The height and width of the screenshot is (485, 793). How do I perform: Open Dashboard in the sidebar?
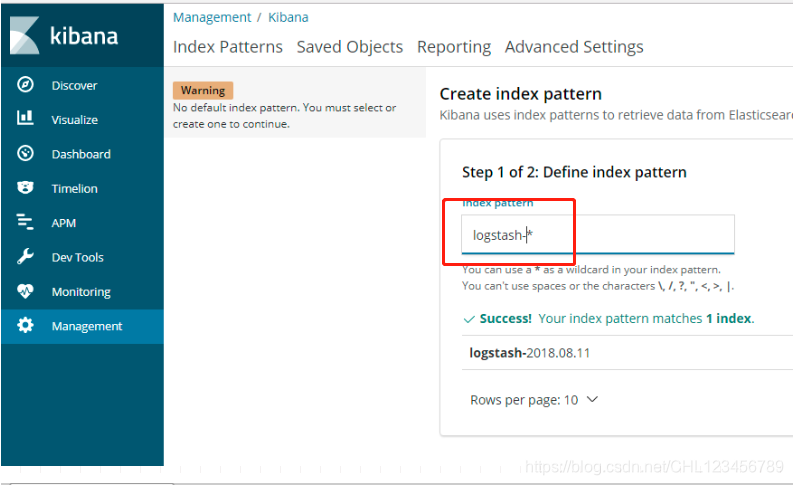pos(81,154)
